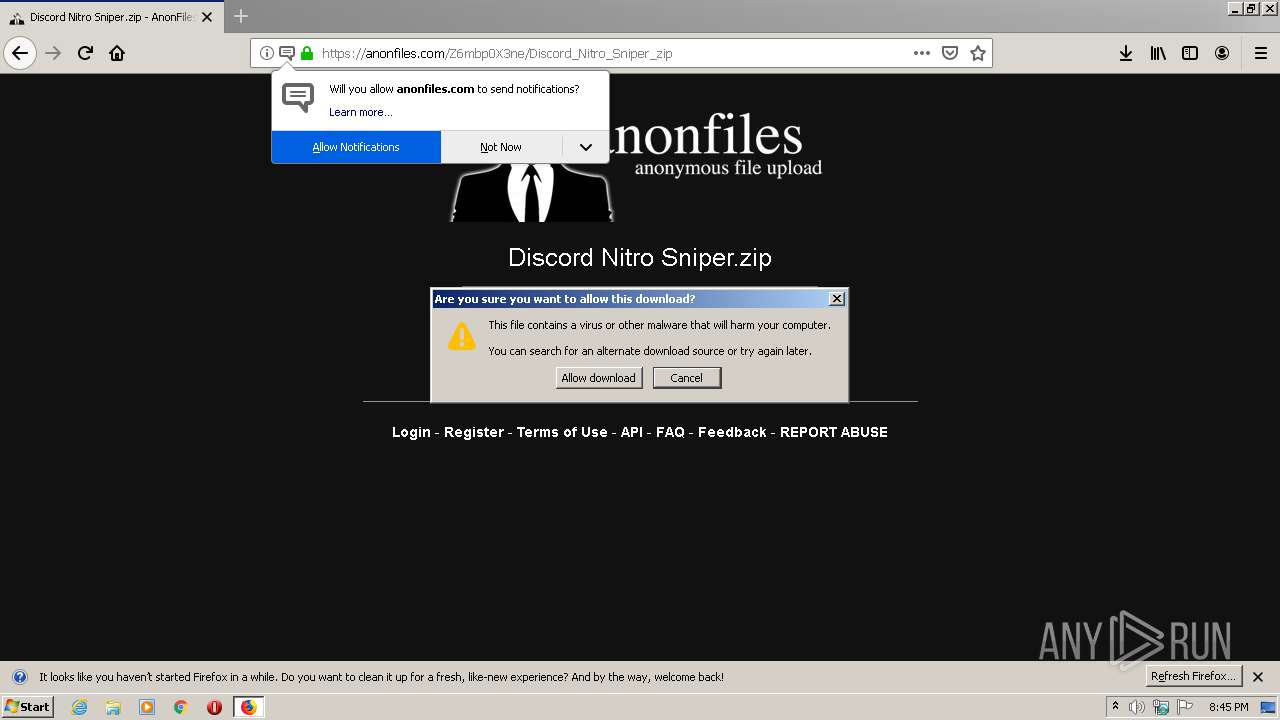Click Allow download in the warning dialog
1280x720 pixels.
tap(599, 378)
